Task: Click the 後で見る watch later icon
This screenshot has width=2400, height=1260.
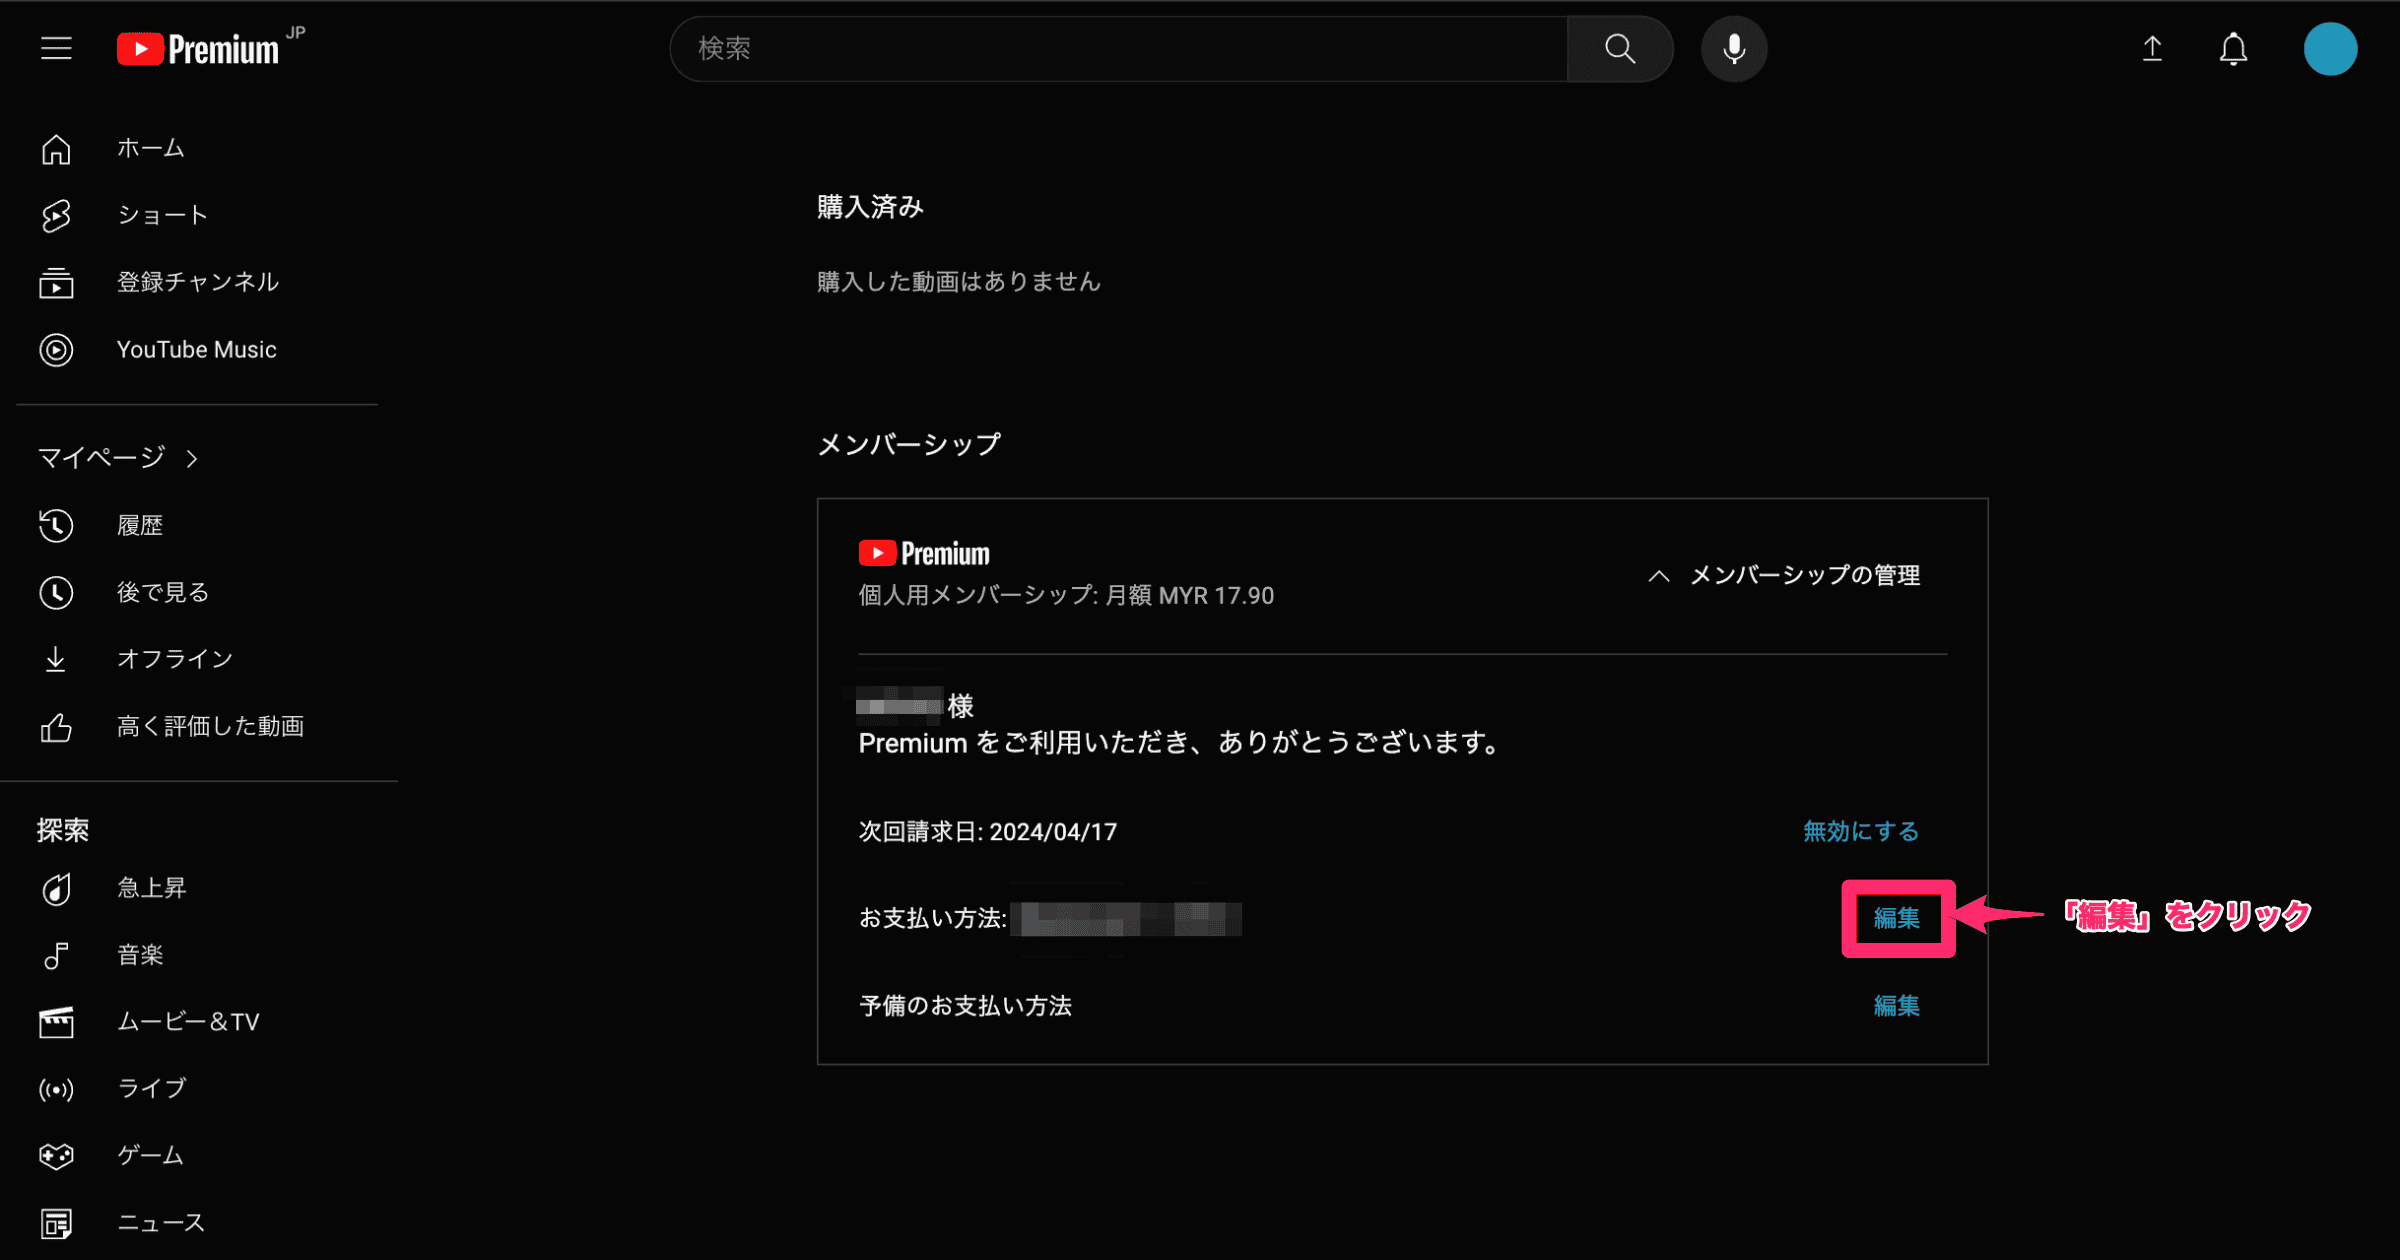Action: [x=56, y=592]
